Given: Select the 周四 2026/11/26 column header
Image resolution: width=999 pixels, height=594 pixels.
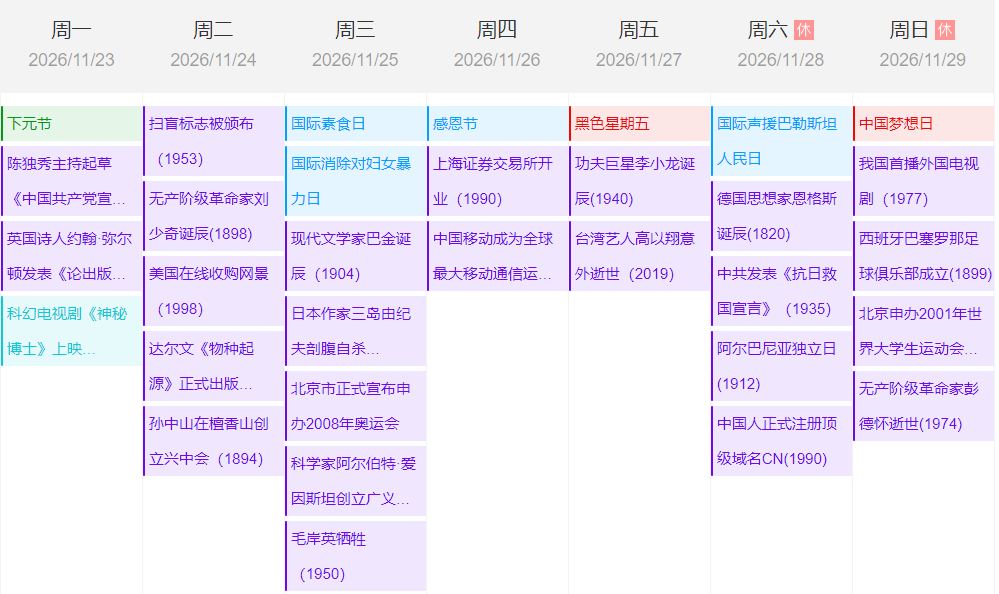Looking at the screenshot, I should click(x=497, y=45).
